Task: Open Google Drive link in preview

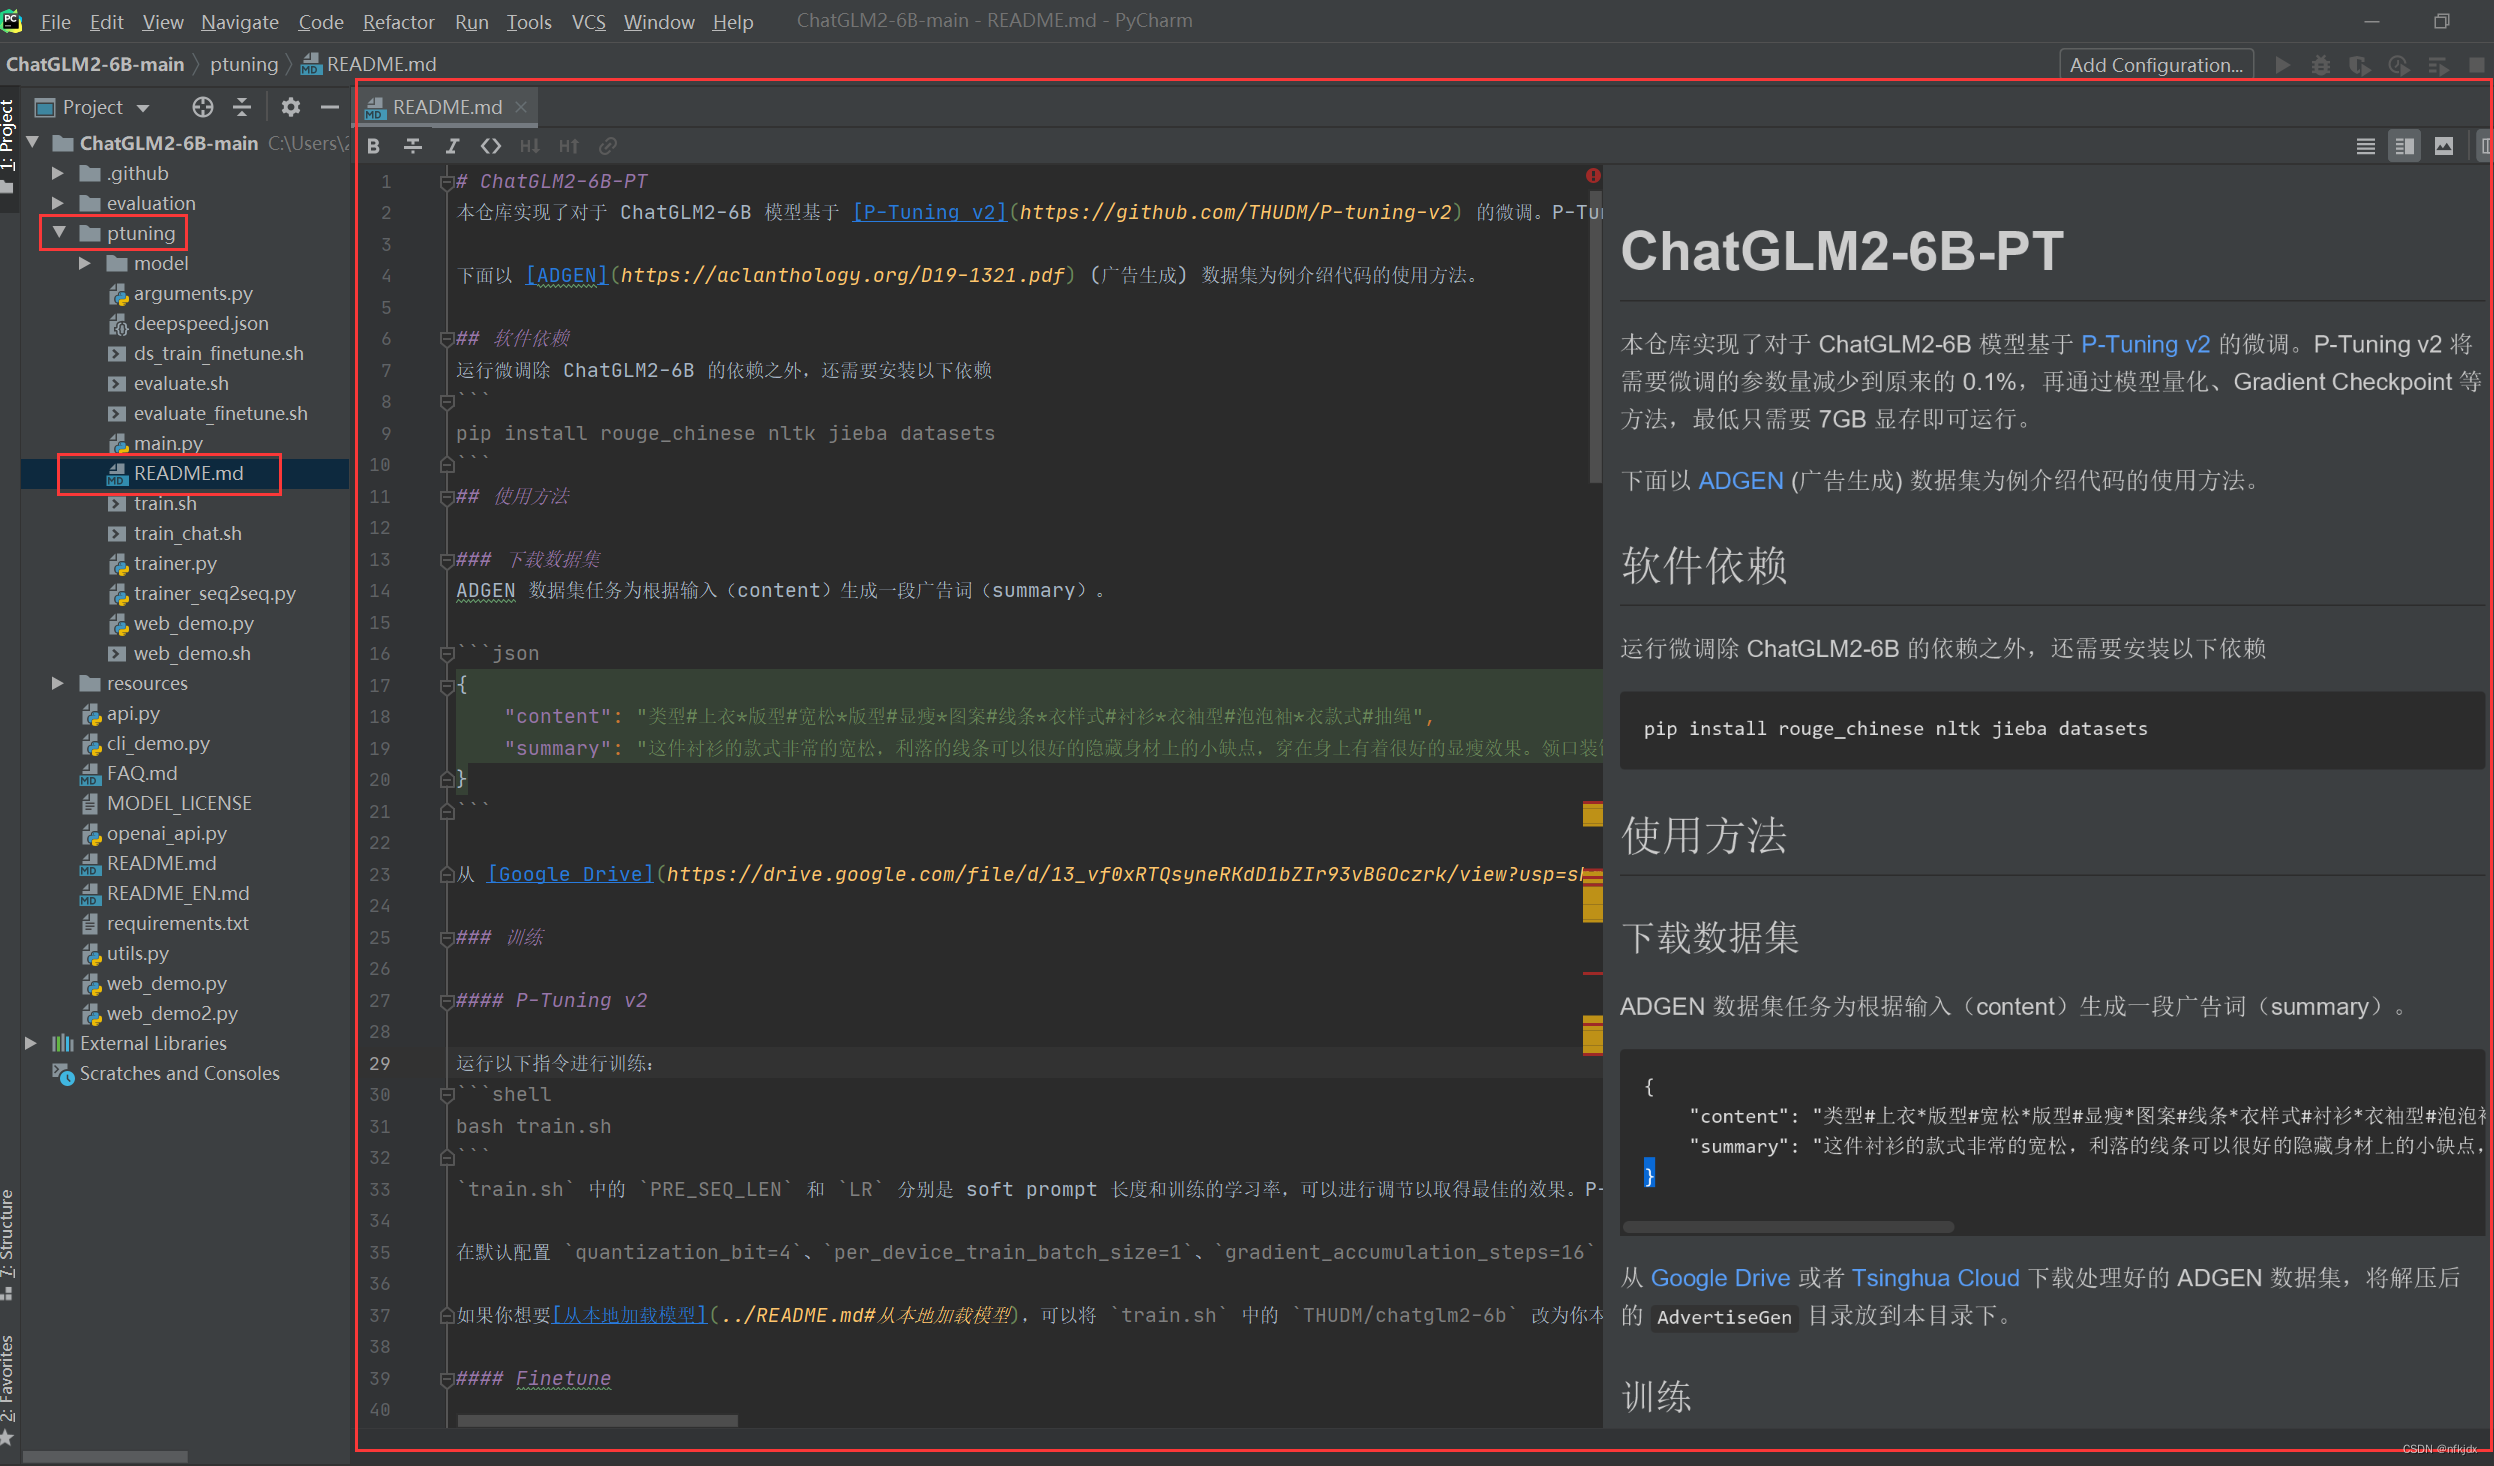Action: click(1720, 1278)
